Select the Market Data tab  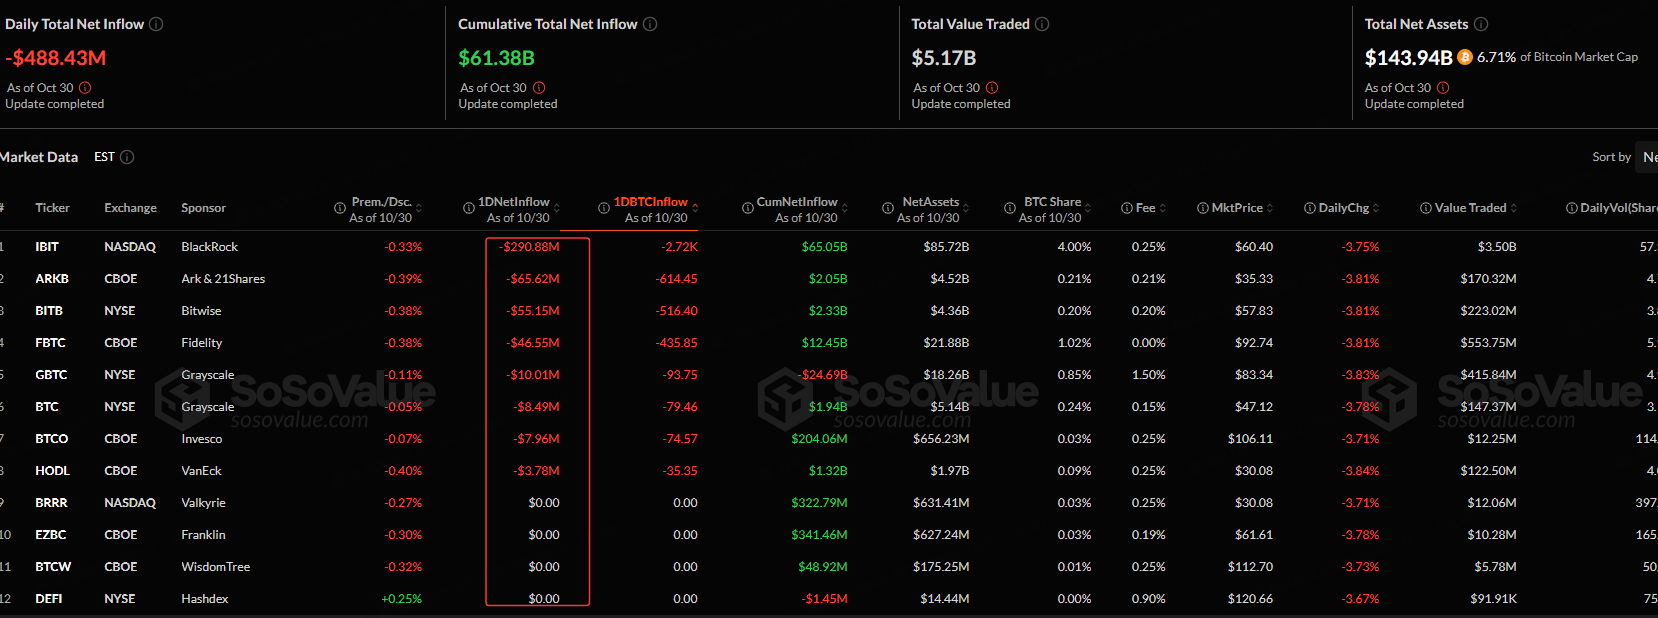38,157
